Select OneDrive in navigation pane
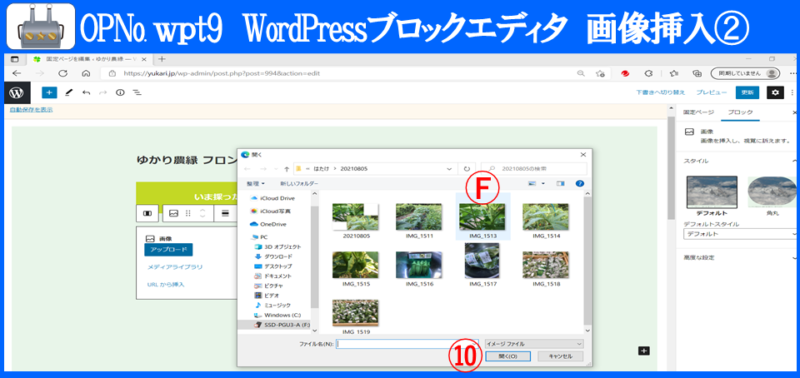This screenshot has width=800, height=378. point(273,224)
